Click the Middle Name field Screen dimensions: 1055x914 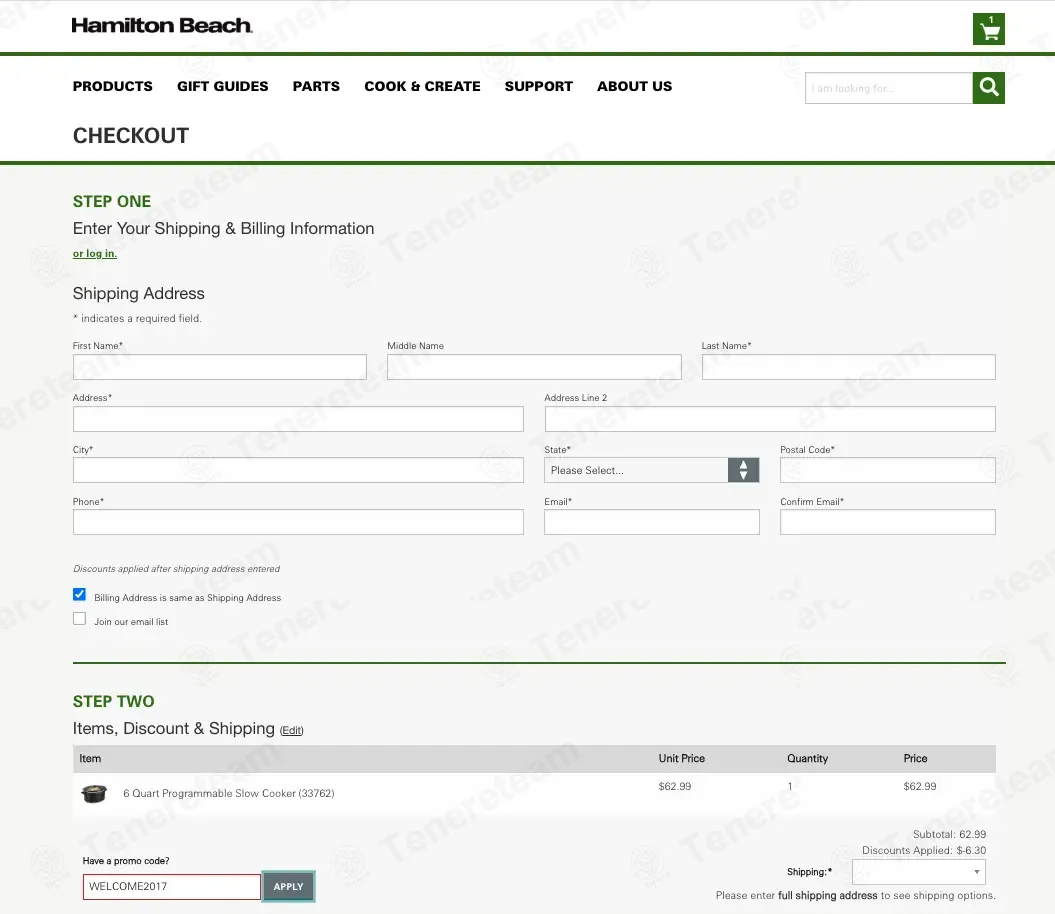click(x=534, y=367)
